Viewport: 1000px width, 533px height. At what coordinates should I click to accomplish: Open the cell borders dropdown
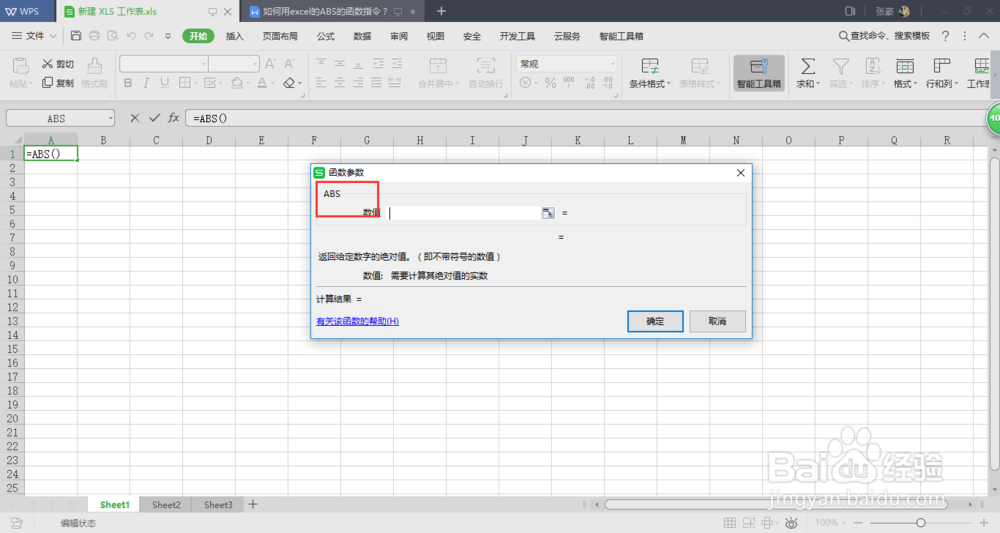[194, 84]
